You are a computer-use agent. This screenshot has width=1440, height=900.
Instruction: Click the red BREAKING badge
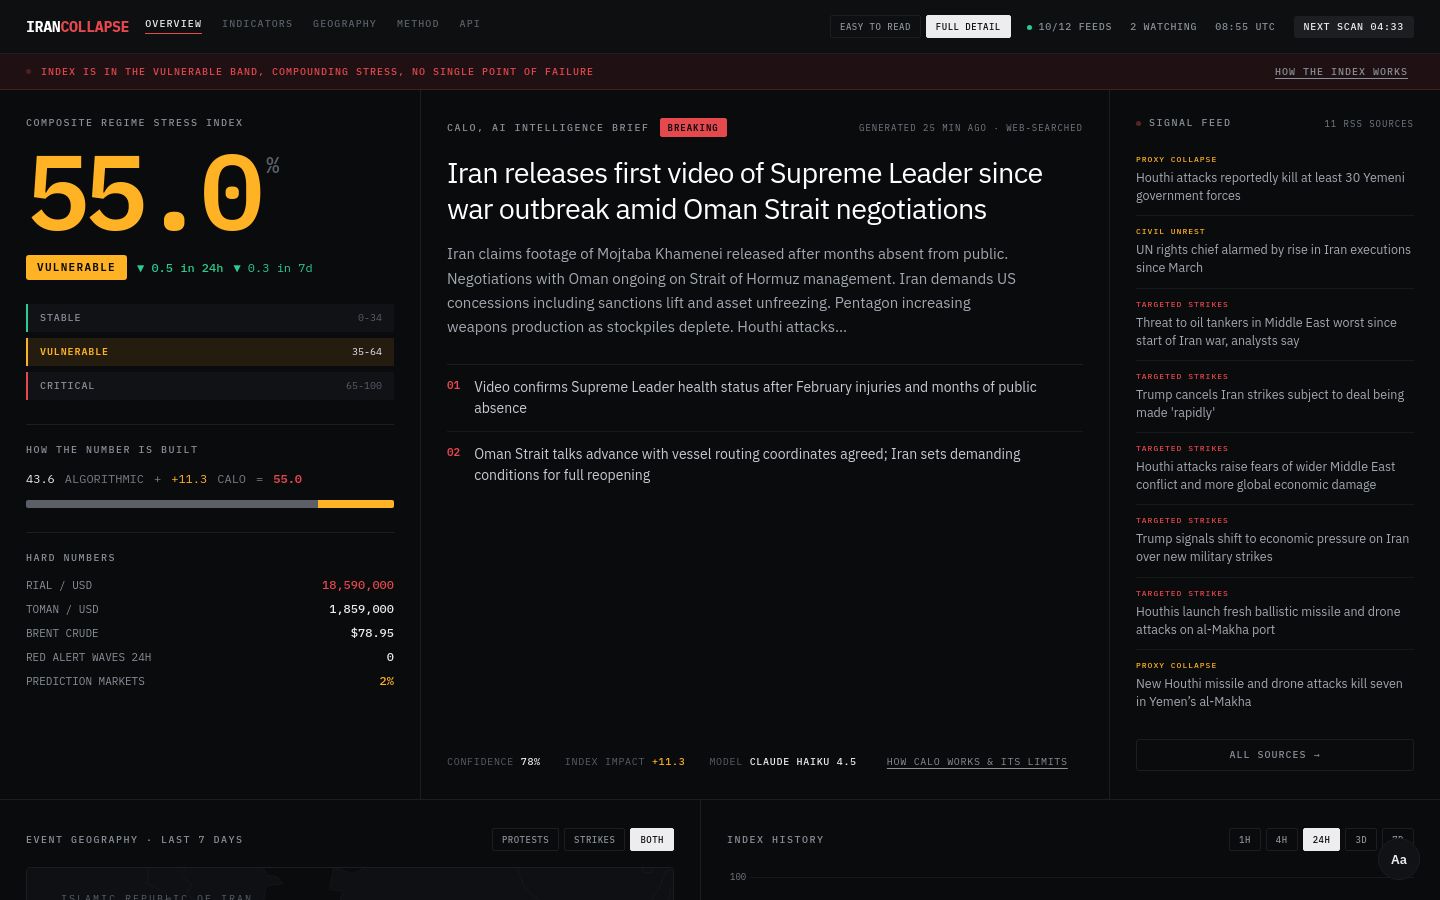693,128
